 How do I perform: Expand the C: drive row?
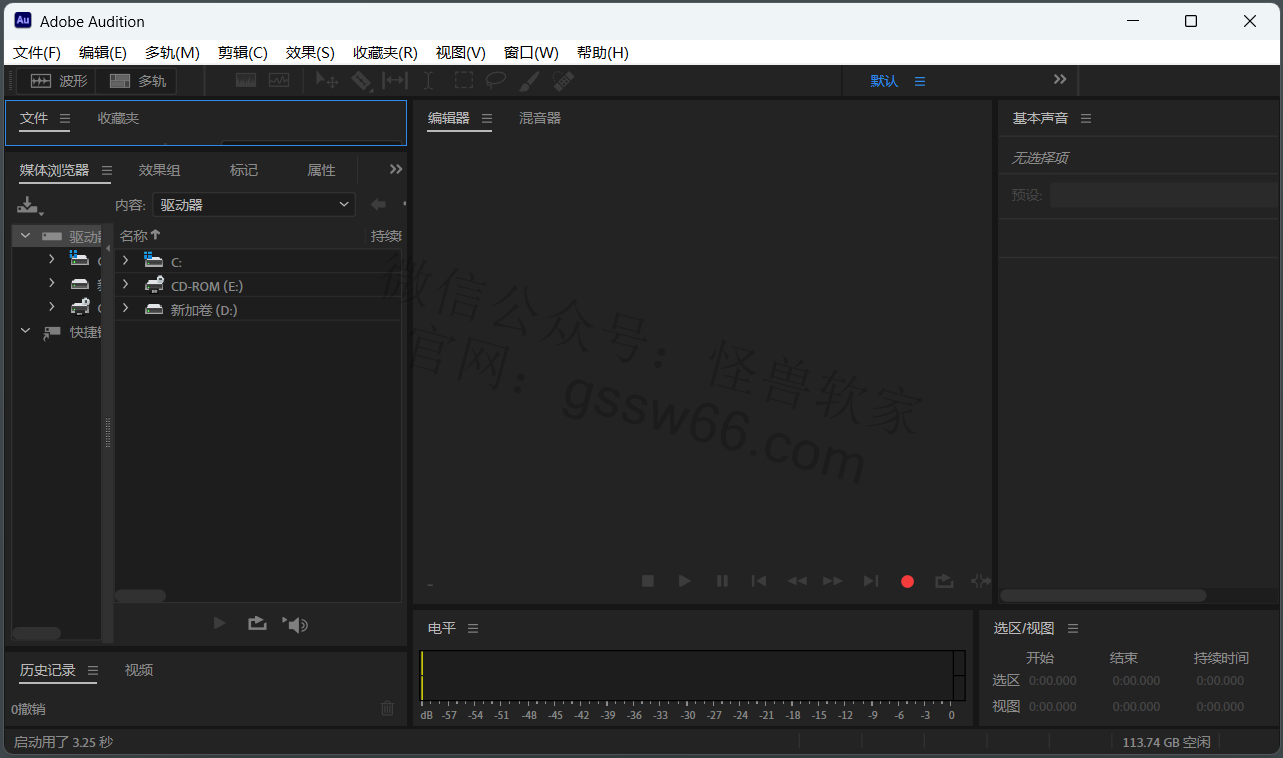click(125, 260)
